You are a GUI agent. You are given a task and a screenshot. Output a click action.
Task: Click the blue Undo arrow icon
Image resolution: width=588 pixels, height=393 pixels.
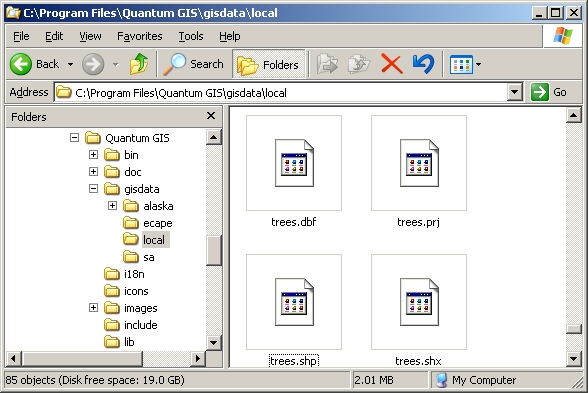coord(423,64)
